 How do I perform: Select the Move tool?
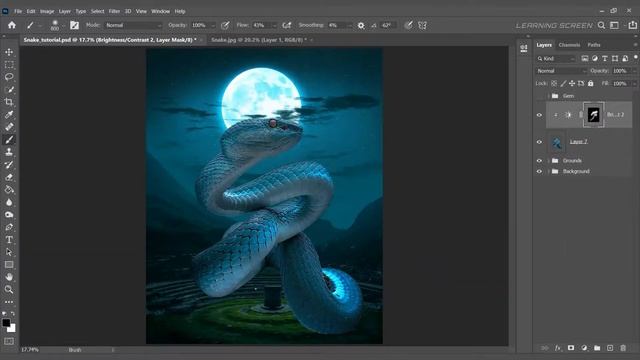9,52
